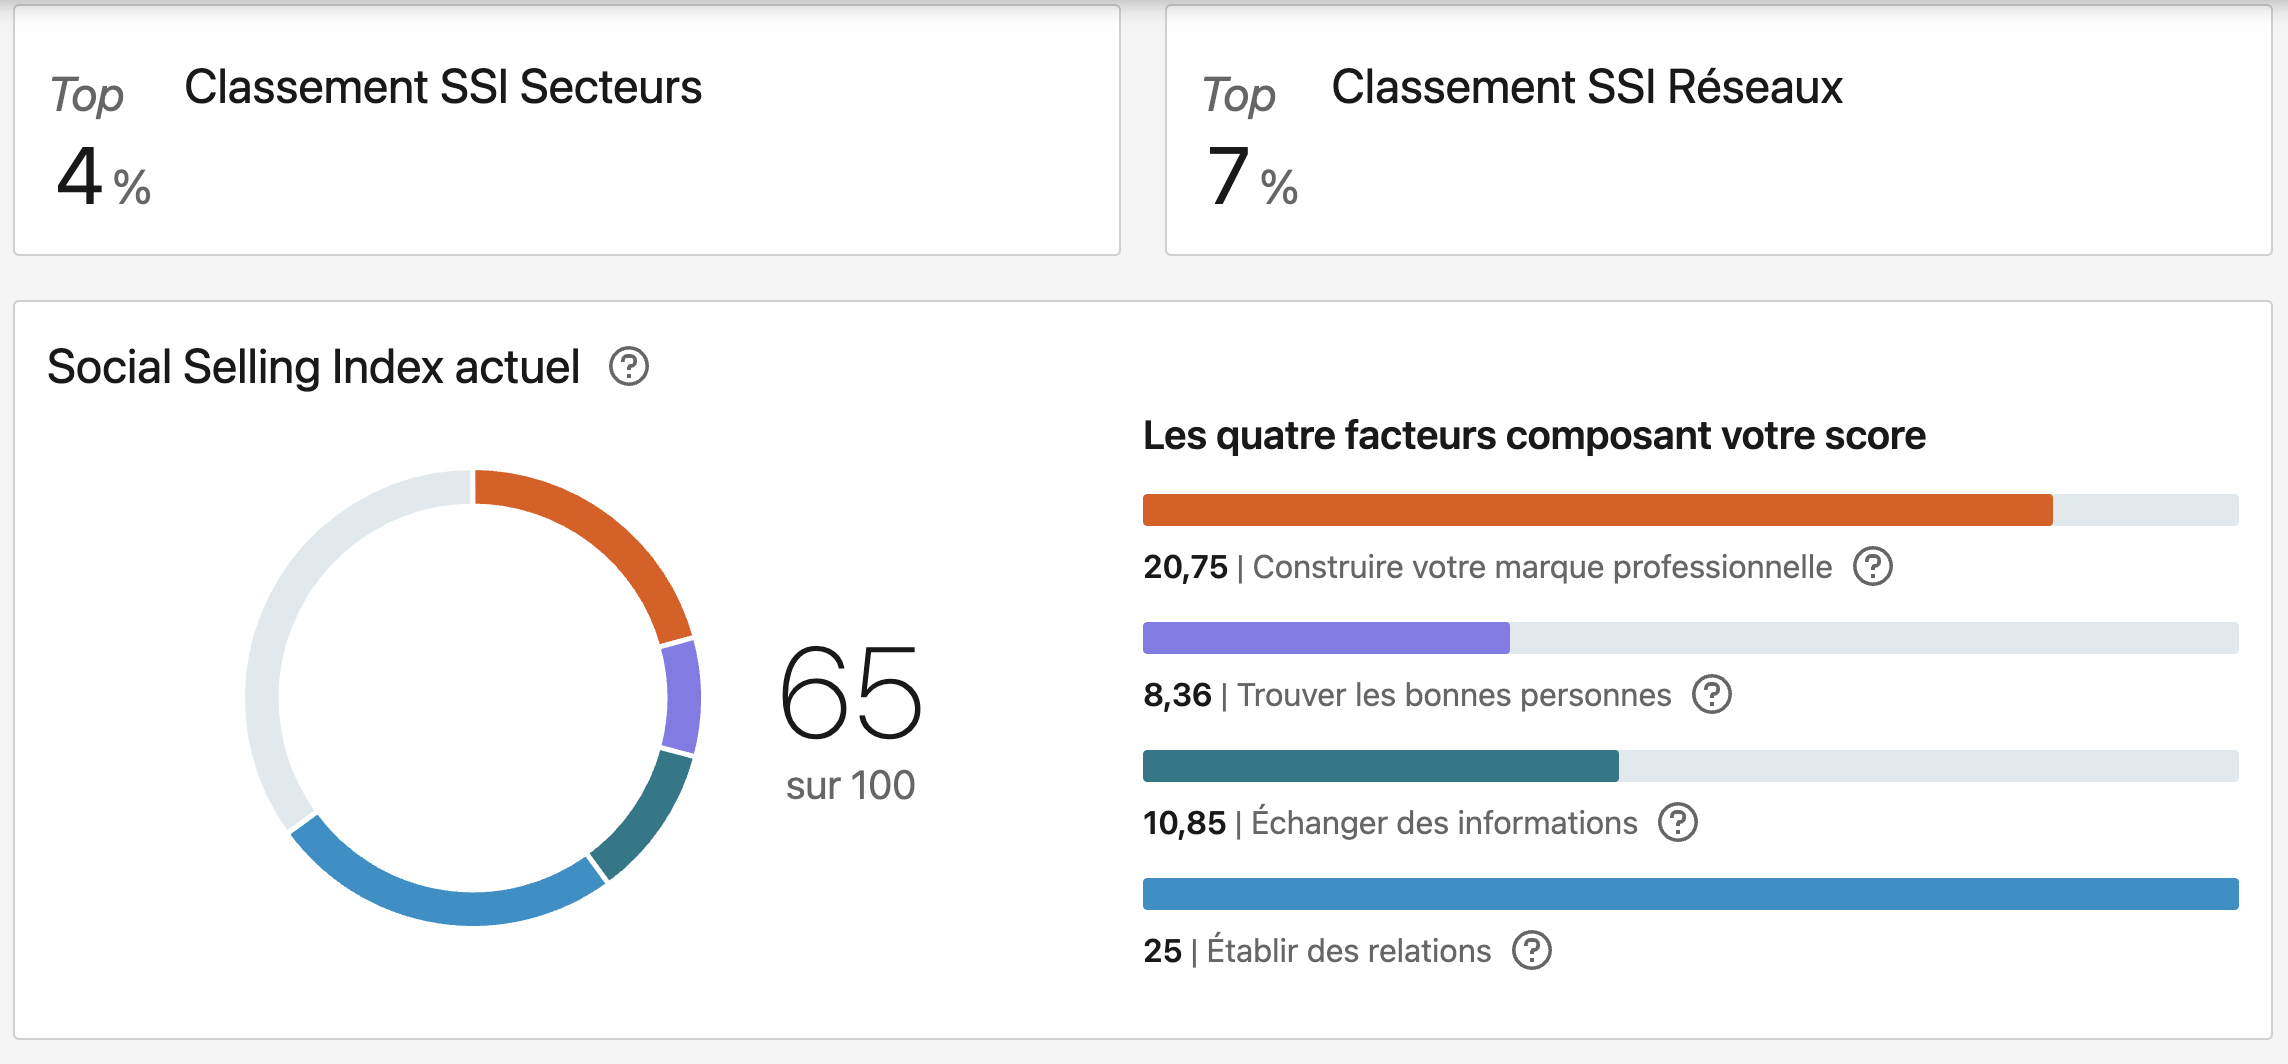This screenshot has height=1064, width=2288.
Task: Click the orange brand-building progress bar
Action: pyautogui.click(x=1597, y=510)
